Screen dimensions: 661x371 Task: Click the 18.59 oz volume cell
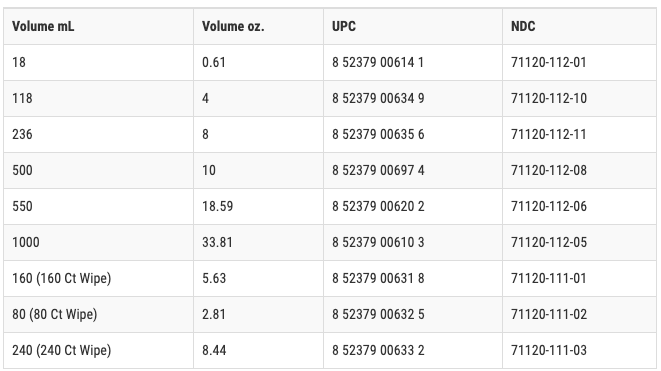tap(258, 206)
